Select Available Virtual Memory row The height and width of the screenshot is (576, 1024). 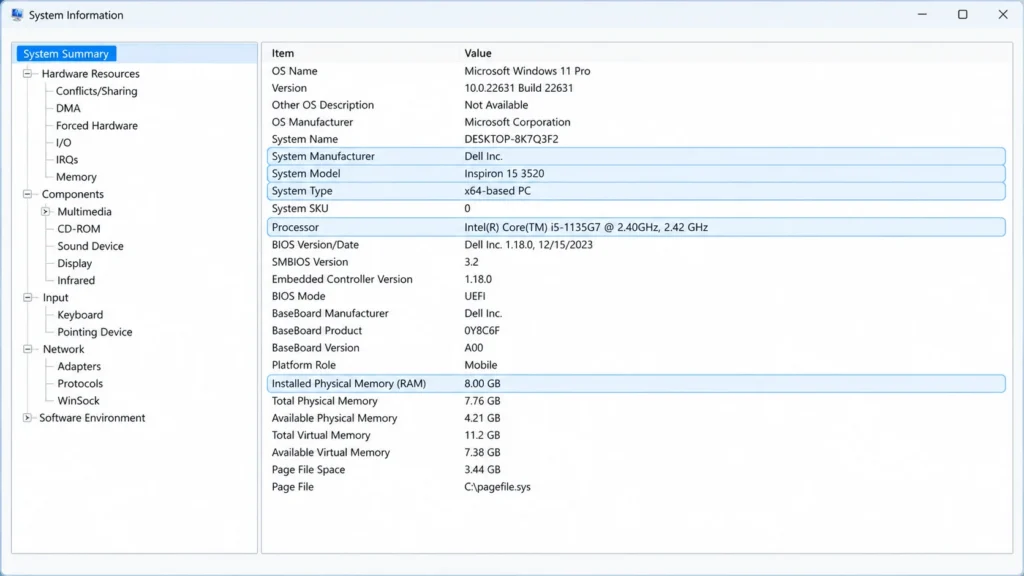click(636, 452)
